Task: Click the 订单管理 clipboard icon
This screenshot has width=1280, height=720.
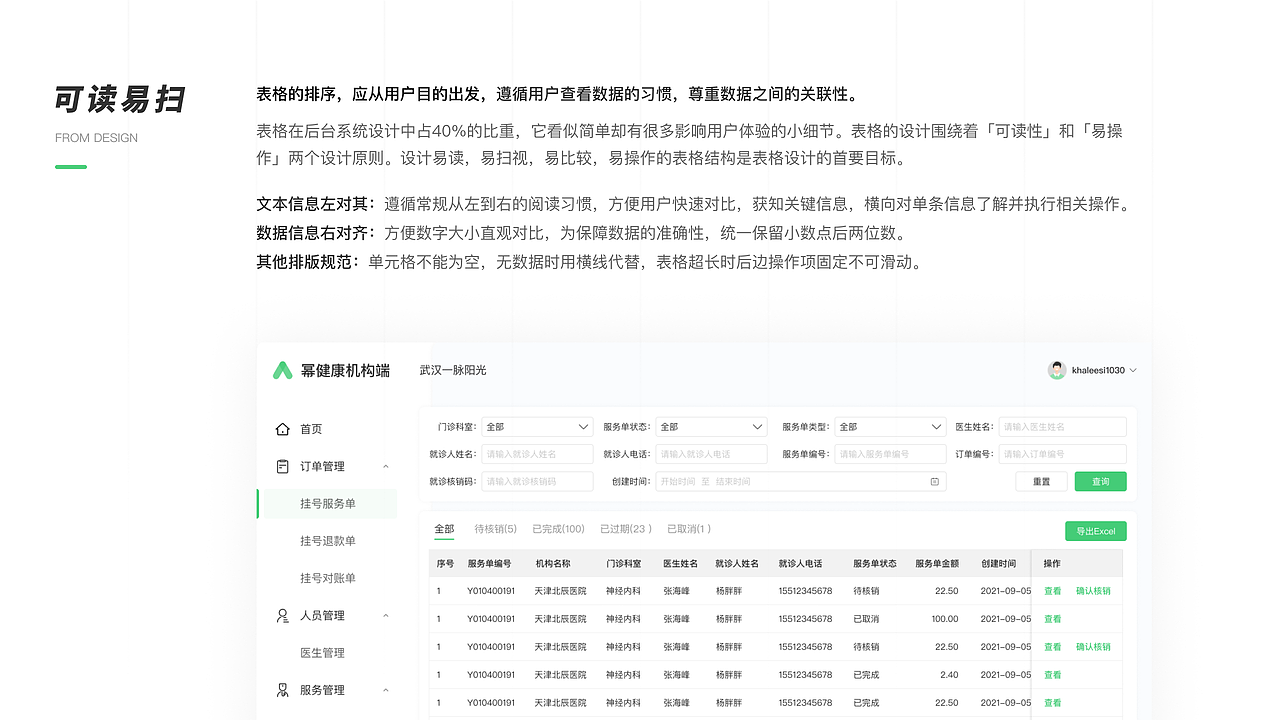Action: [x=282, y=466]
